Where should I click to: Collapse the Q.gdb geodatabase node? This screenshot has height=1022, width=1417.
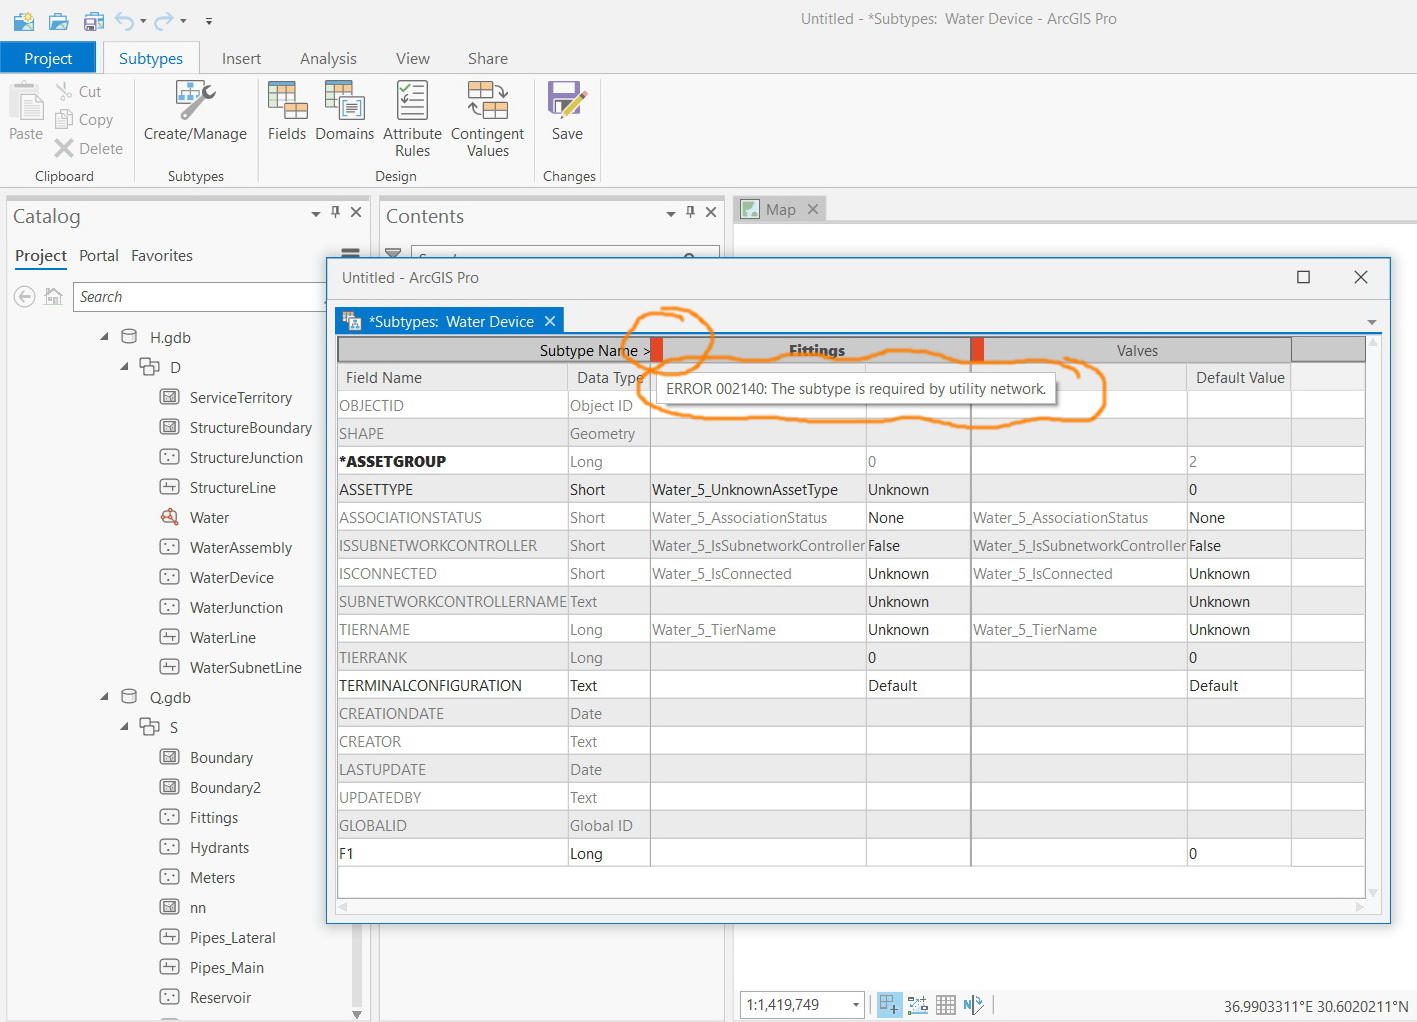(x=105, y=697)
